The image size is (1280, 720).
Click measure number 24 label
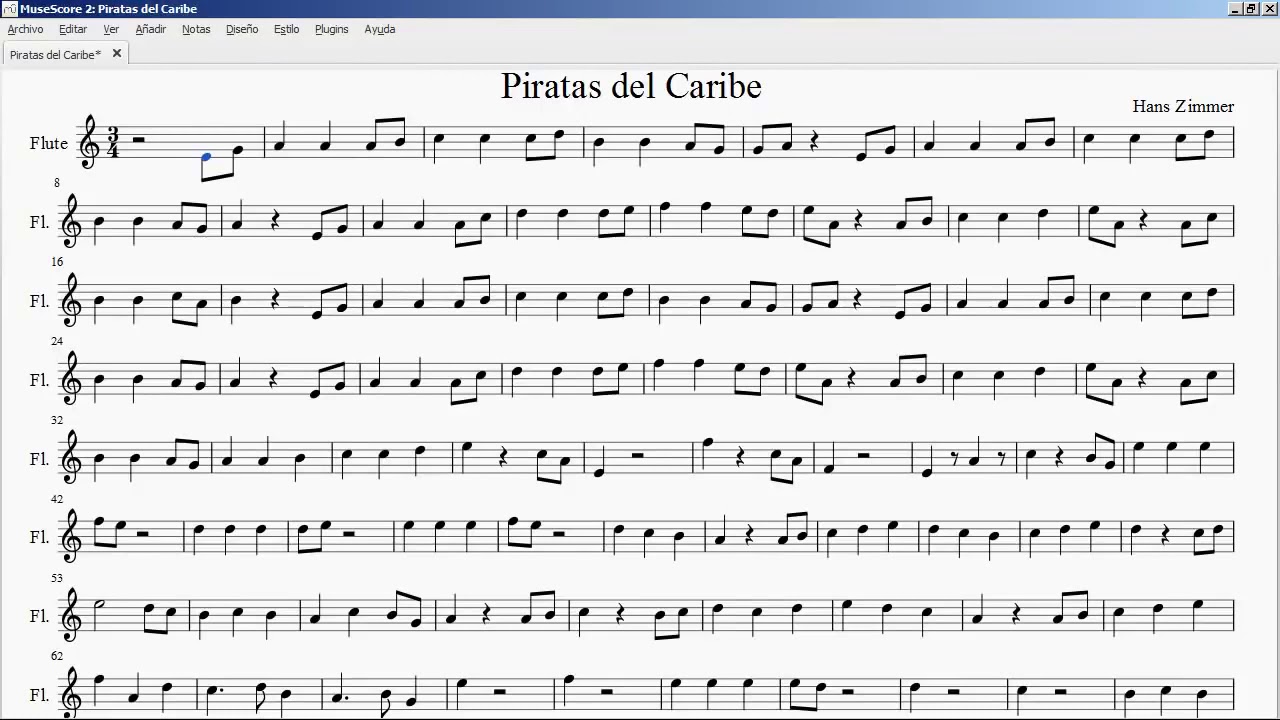click(57, 341)
